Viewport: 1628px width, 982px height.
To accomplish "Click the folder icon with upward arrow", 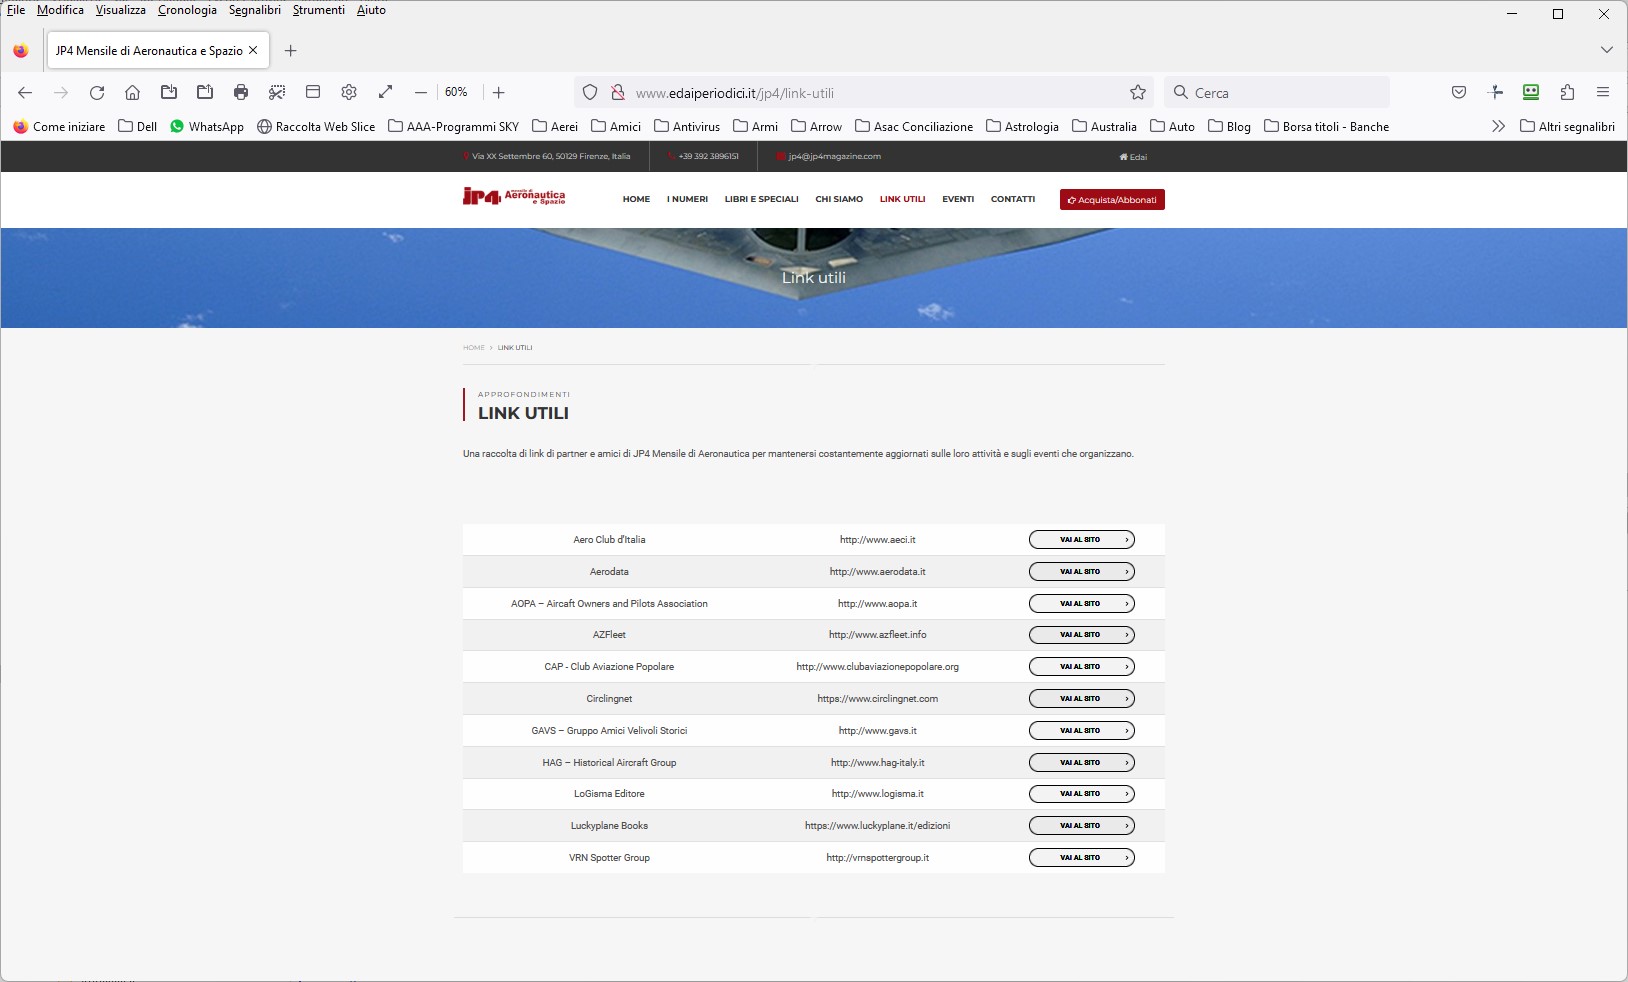I will (205, 92).
